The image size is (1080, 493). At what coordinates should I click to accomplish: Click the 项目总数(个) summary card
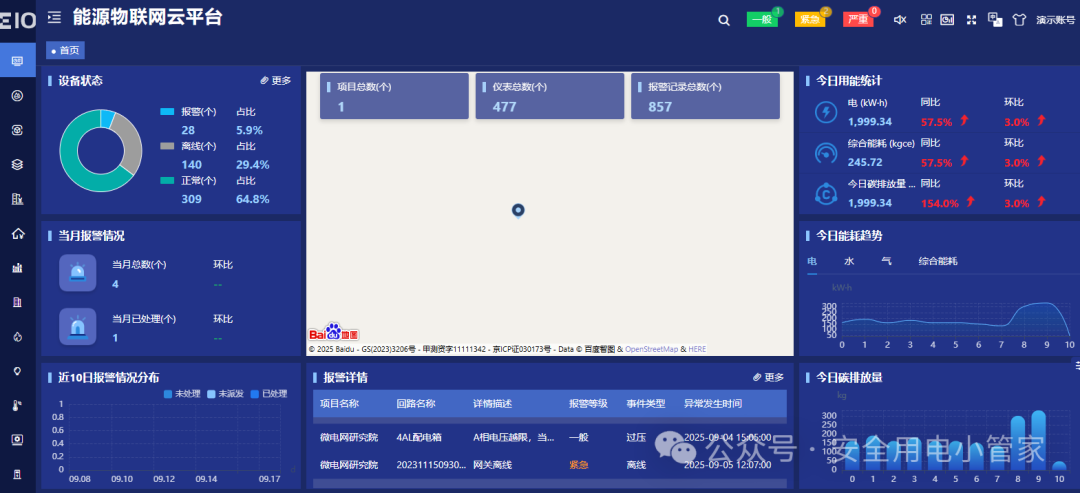click(394, 96)
